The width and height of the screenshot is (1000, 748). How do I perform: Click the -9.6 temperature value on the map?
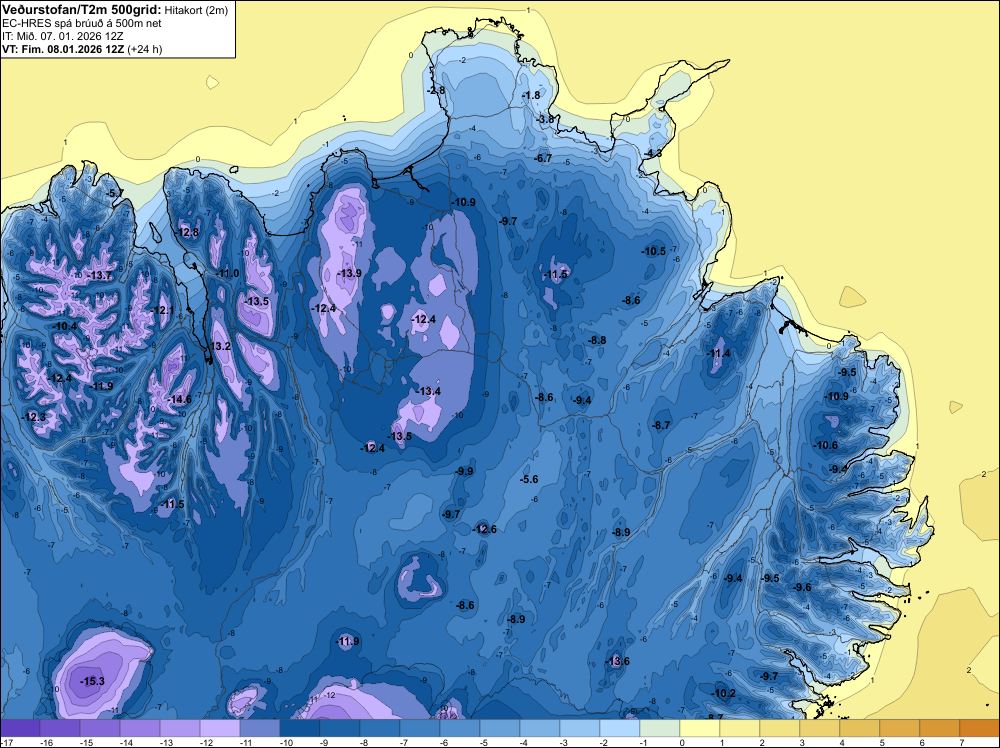[802, 587]
